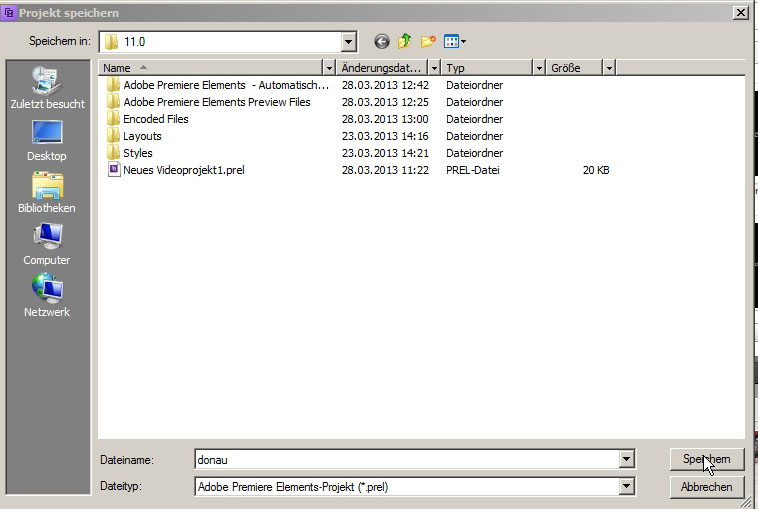
Task: Open the Typ column filter arrow
Action: pos(539,68)
